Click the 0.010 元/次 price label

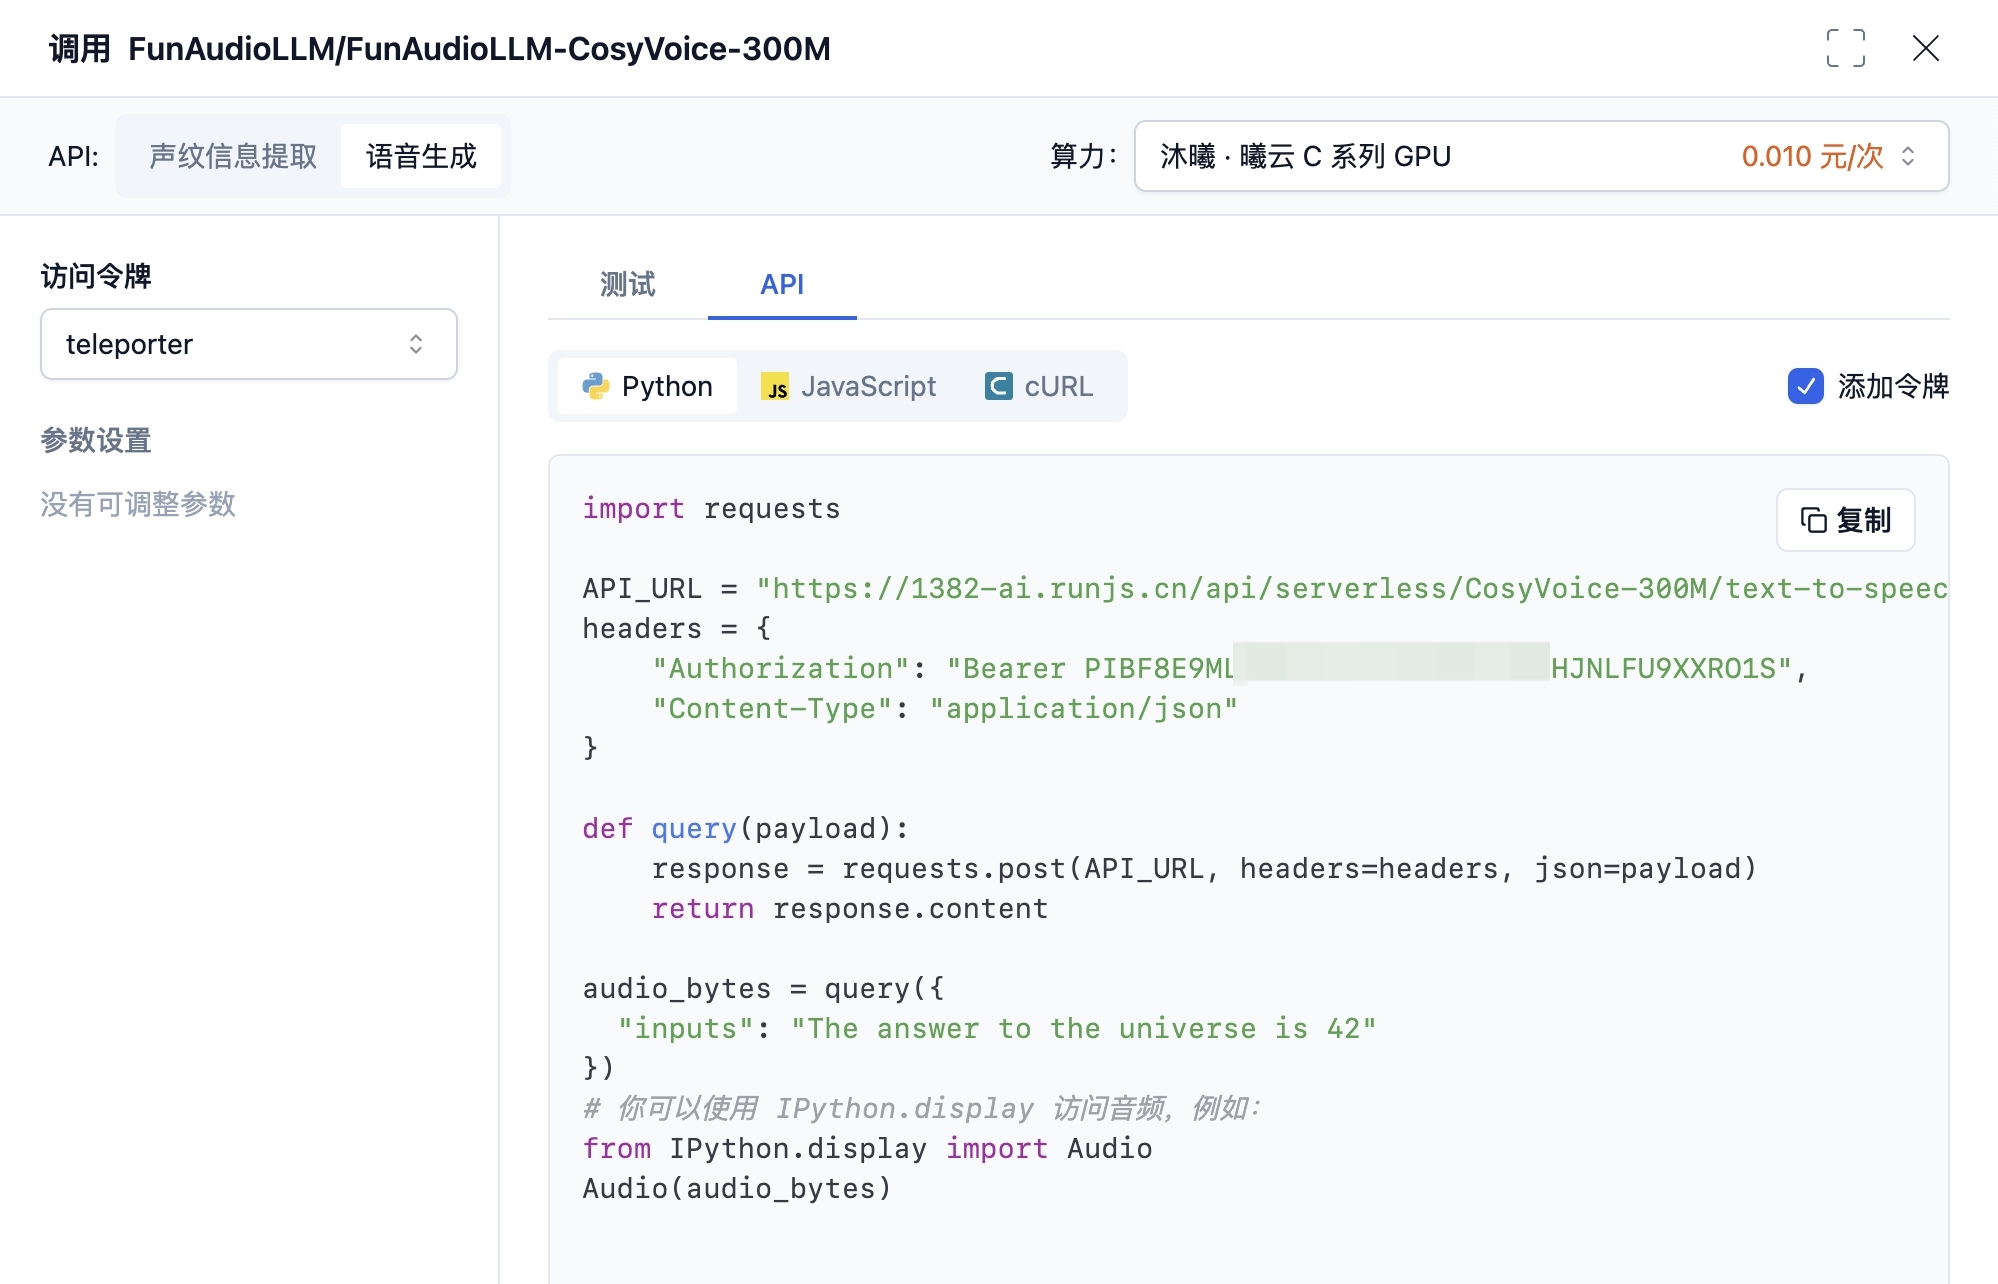point(1812,156)
